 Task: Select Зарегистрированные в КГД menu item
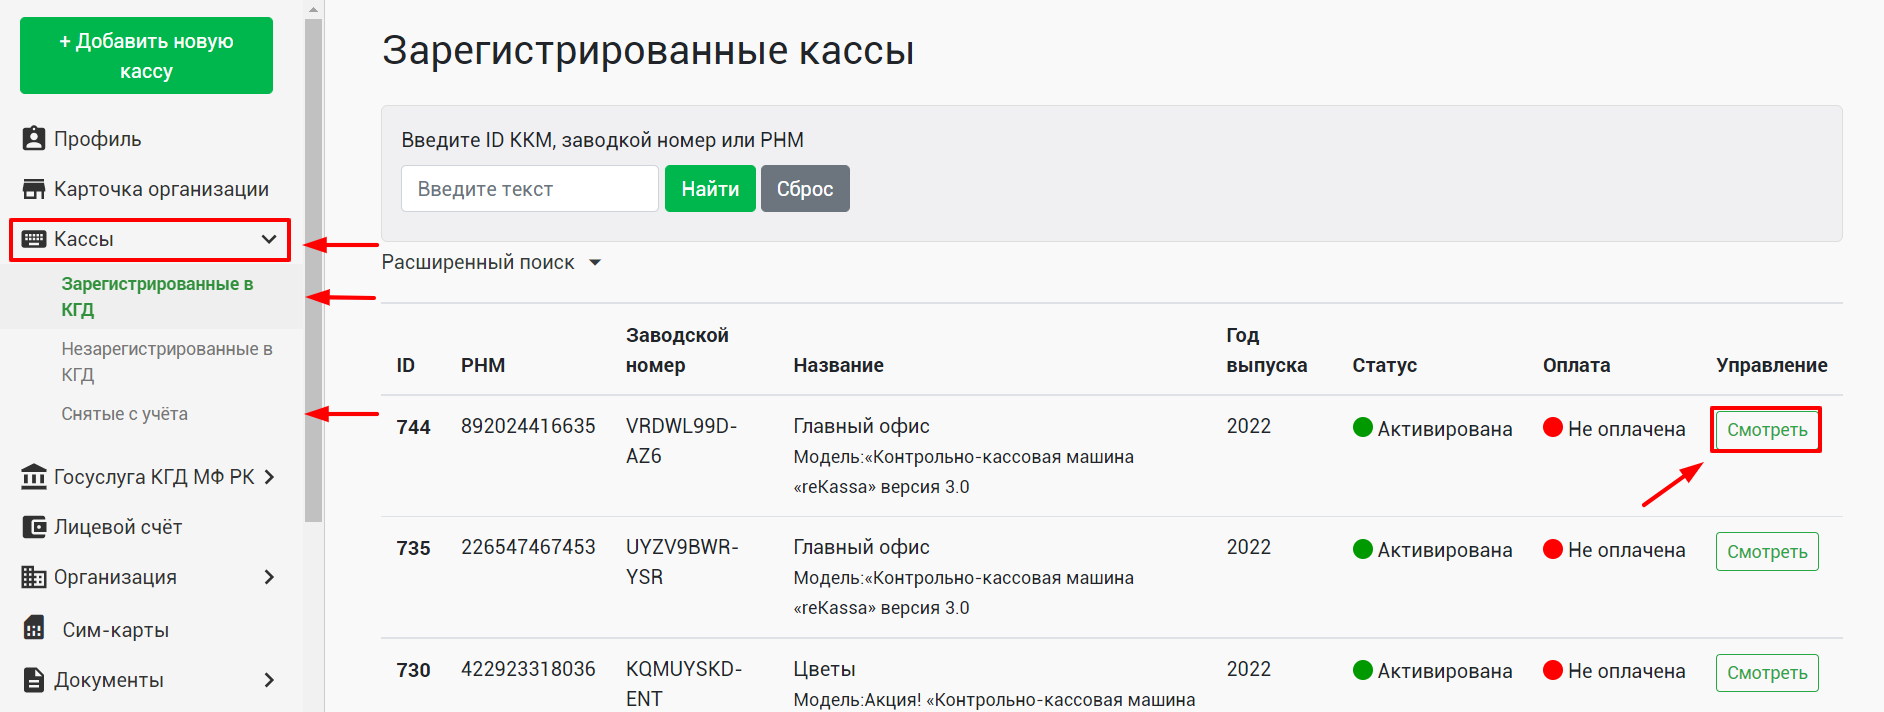pyautogui.click(x=157, y=296)
